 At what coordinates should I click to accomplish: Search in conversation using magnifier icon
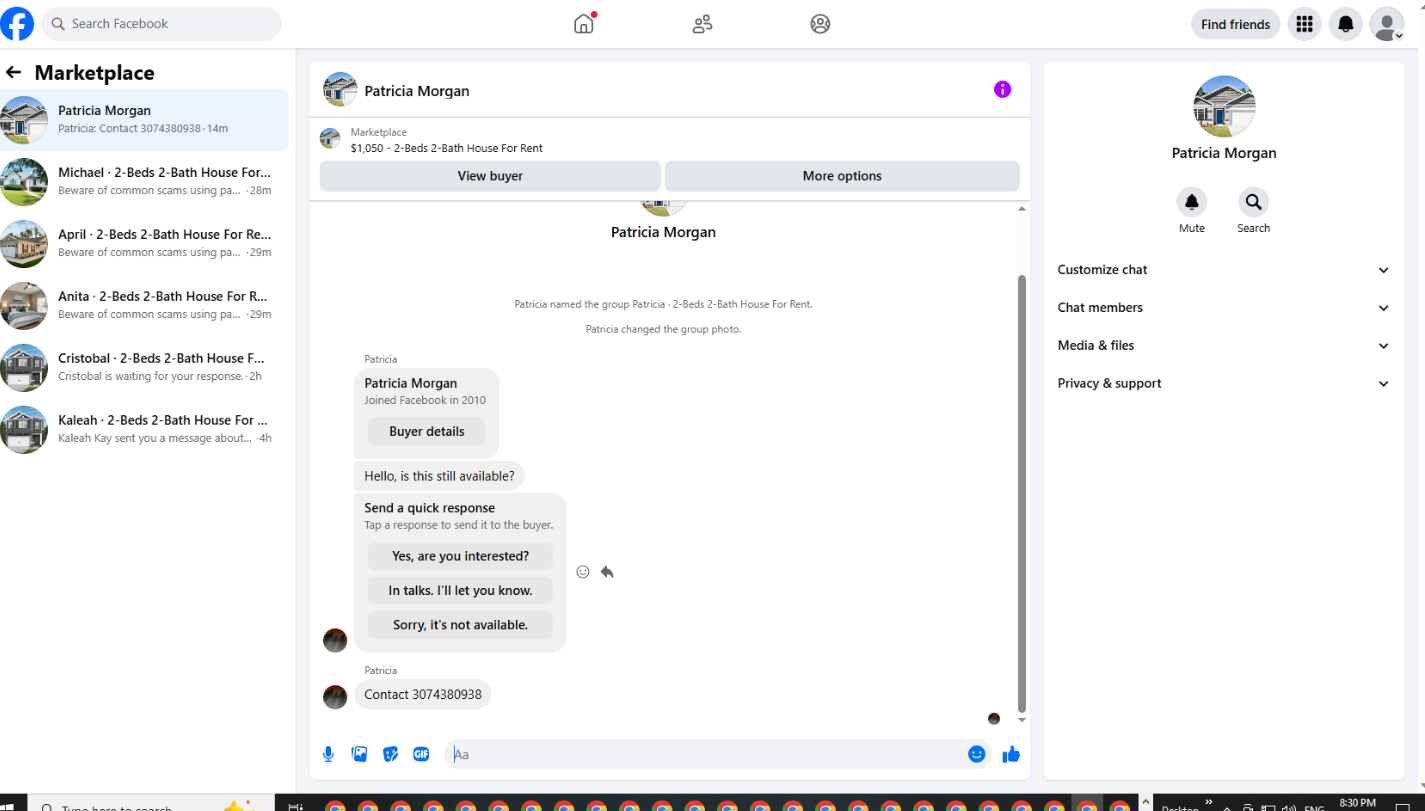(1253, 202)
